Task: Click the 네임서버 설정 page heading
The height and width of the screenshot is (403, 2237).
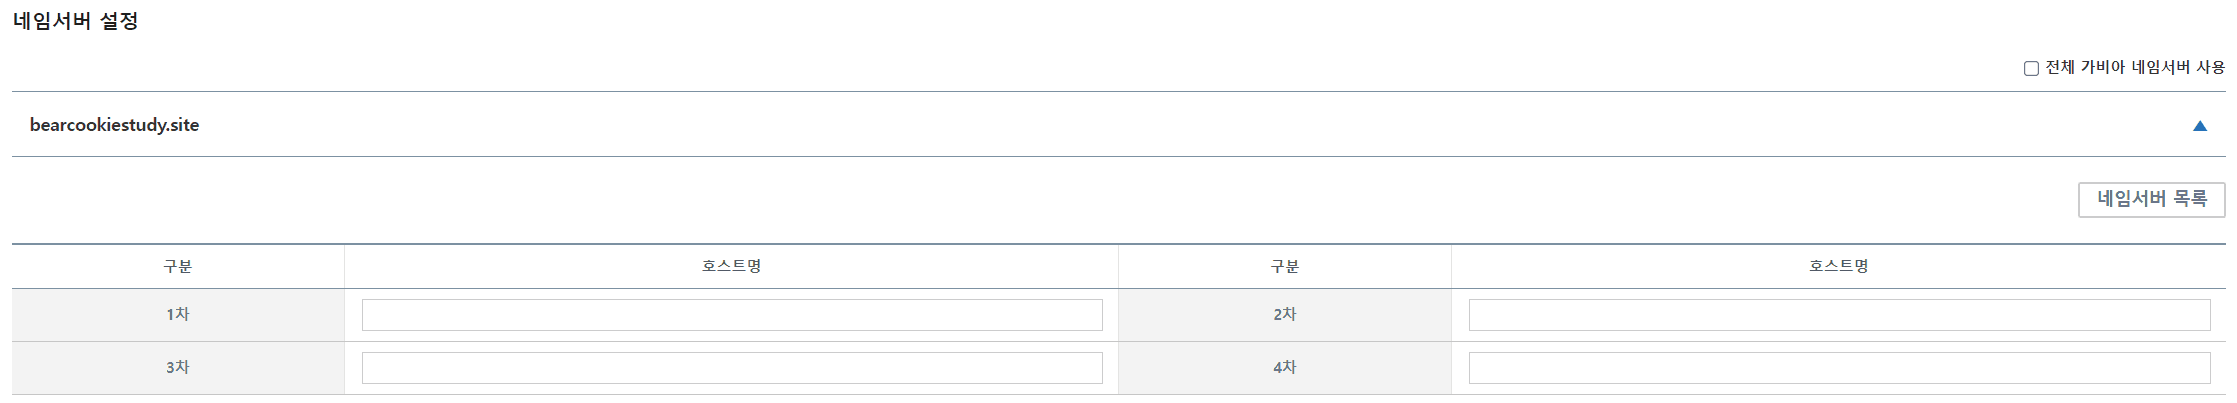Action: (x=76, y=21)
